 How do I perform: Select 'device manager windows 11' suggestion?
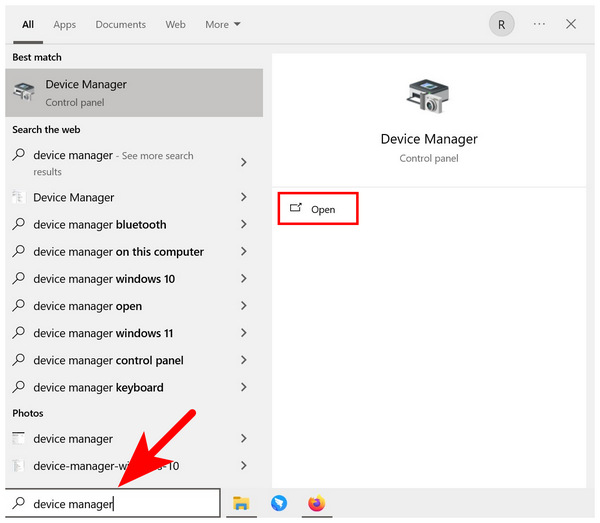tap(134, 333)
